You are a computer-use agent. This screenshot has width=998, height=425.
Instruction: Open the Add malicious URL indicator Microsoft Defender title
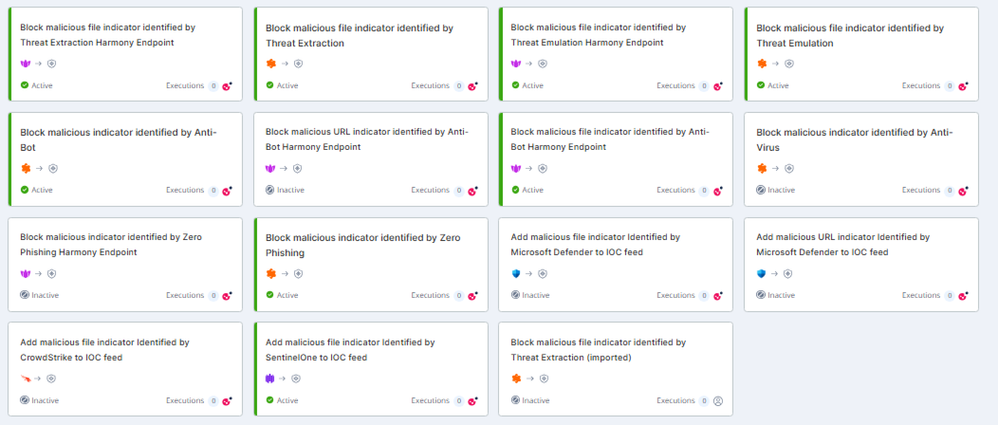pos(843,244)
